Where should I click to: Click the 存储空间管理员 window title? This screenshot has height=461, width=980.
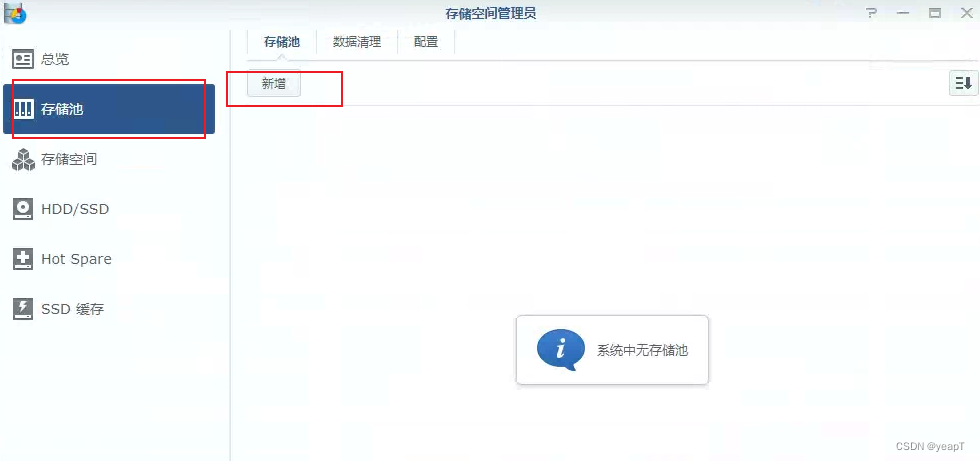pos(490,13)
